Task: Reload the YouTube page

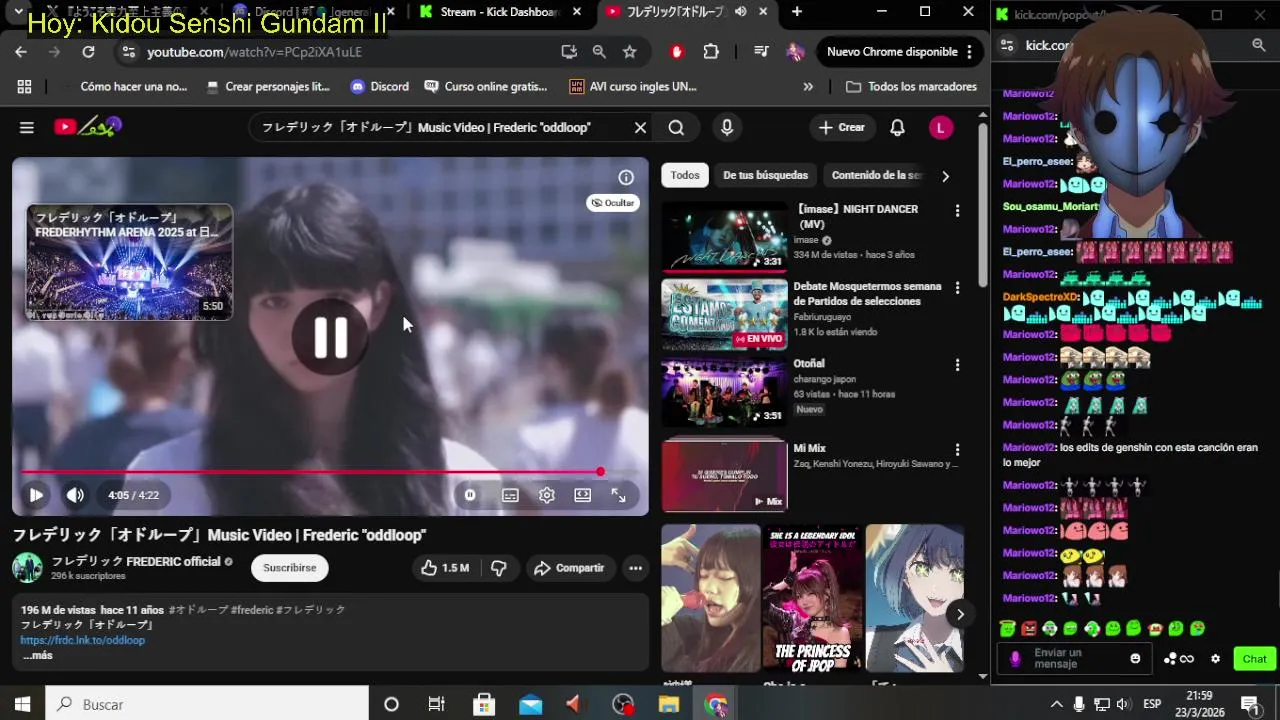Action: pyautogui.click(x=88, y=52)
